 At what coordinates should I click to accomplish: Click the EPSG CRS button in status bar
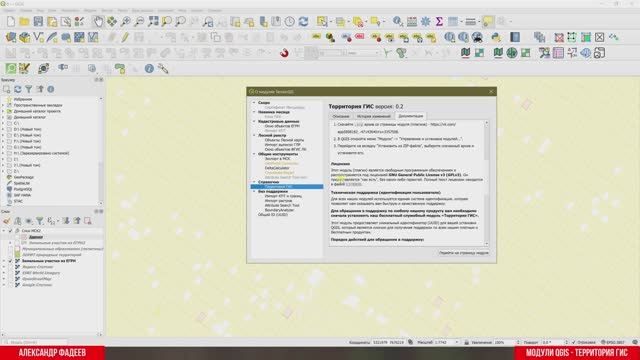click(613, 342)
